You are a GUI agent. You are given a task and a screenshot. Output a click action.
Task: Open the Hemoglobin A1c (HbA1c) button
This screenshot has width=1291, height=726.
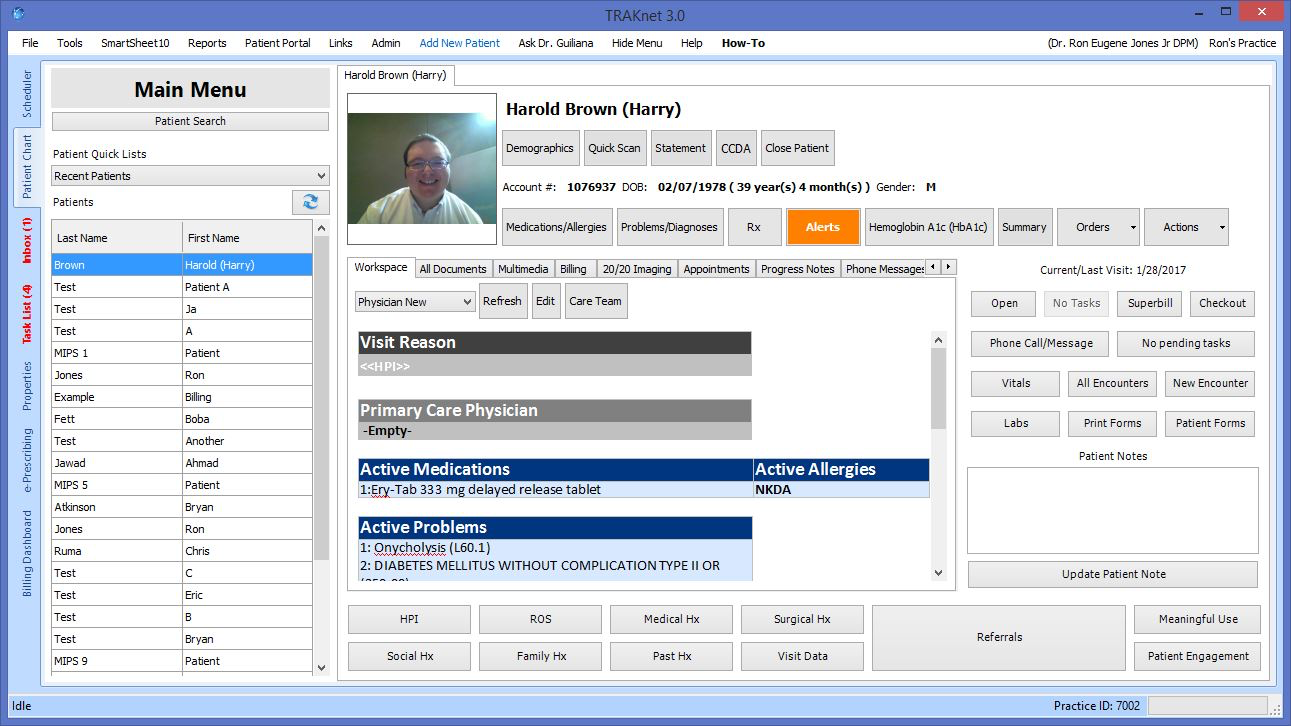point(928,227)
